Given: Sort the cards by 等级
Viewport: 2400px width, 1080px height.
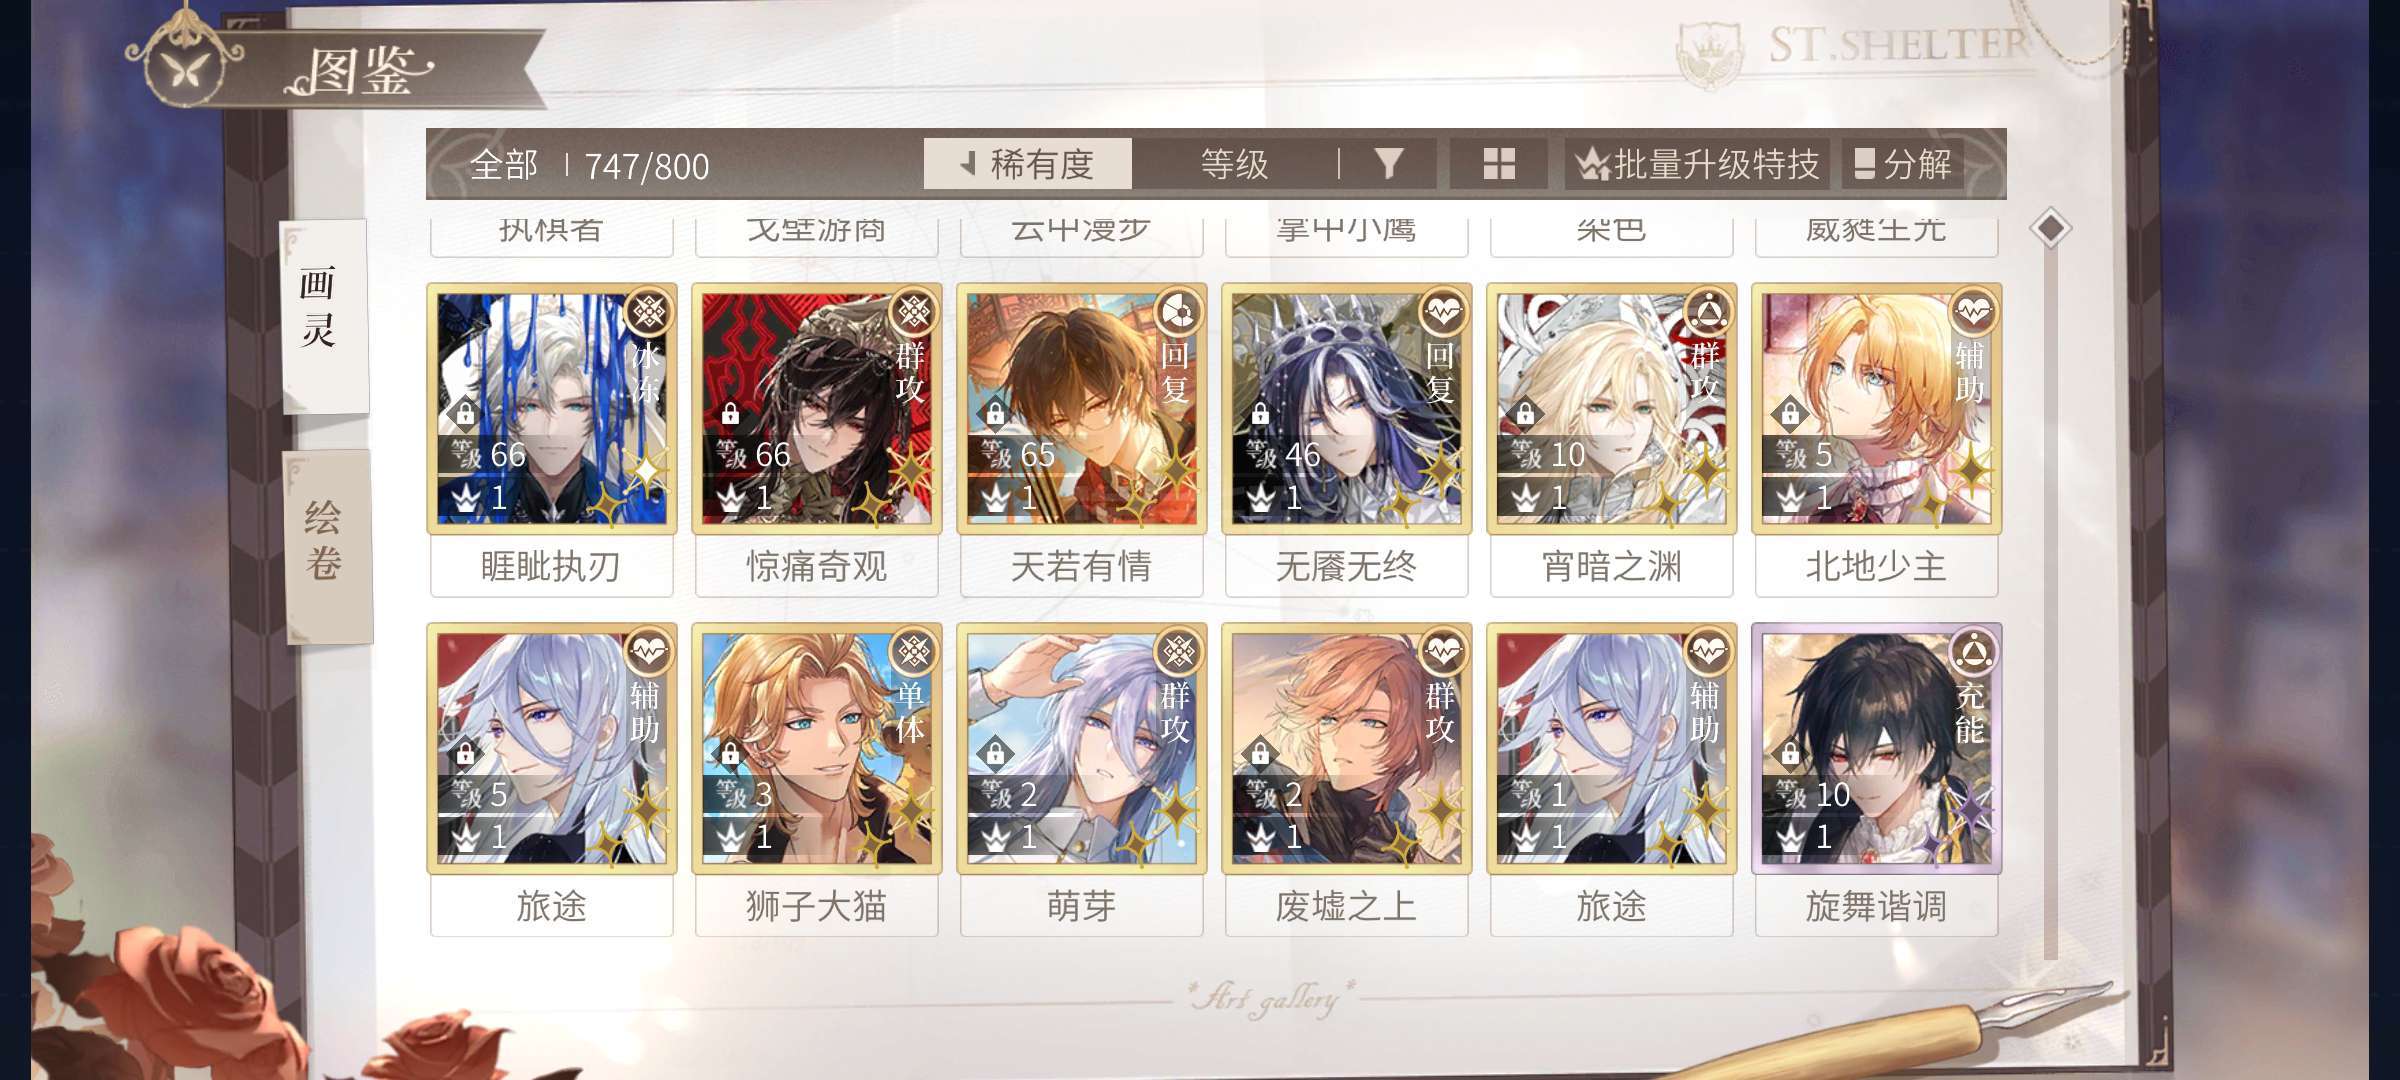Looking at the screenshot, I should point(1234,164).
